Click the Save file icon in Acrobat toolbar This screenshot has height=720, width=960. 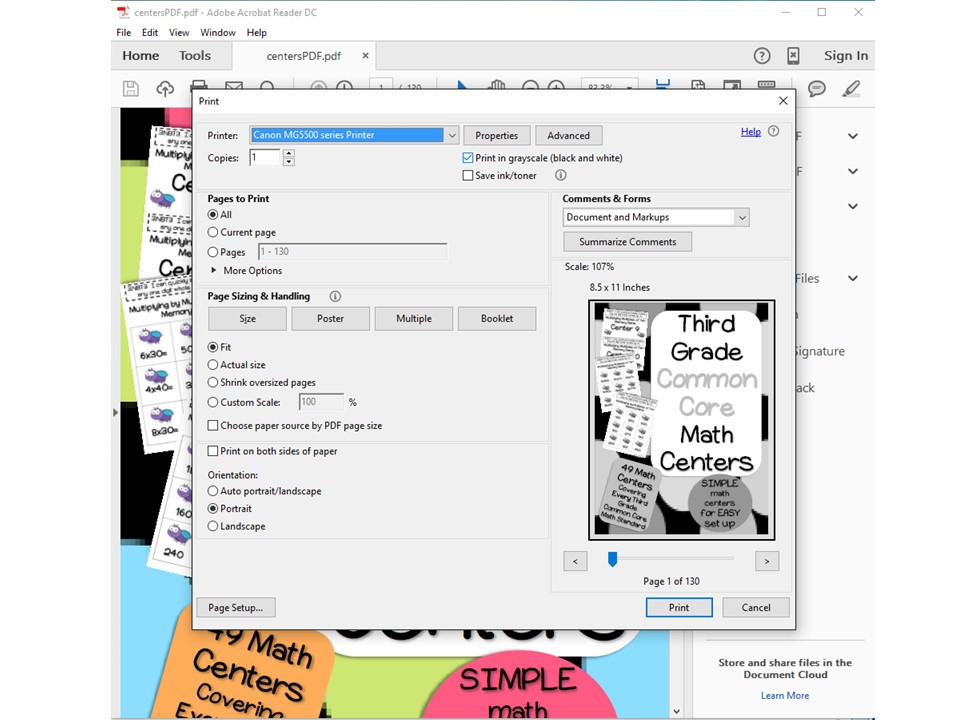[130, 89]
